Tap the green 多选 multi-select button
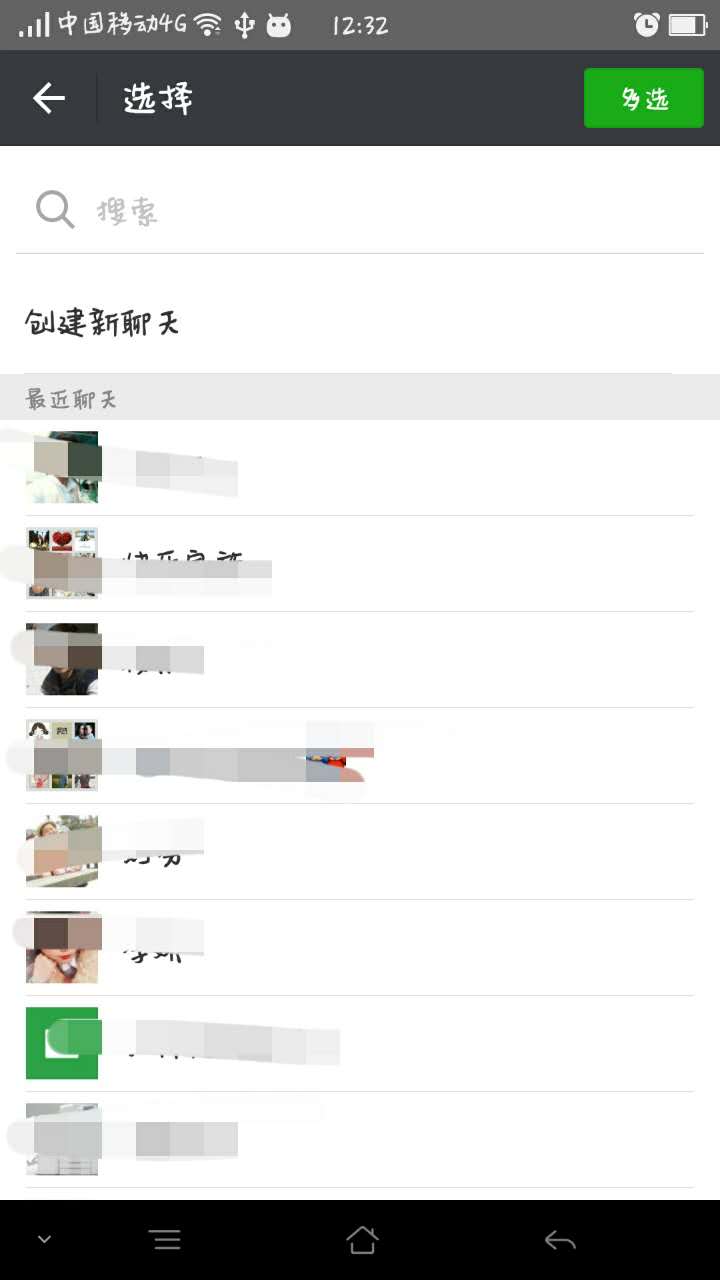Image resolution: width=720 pixels, height=1280 pixels. [x=644, y=98]
